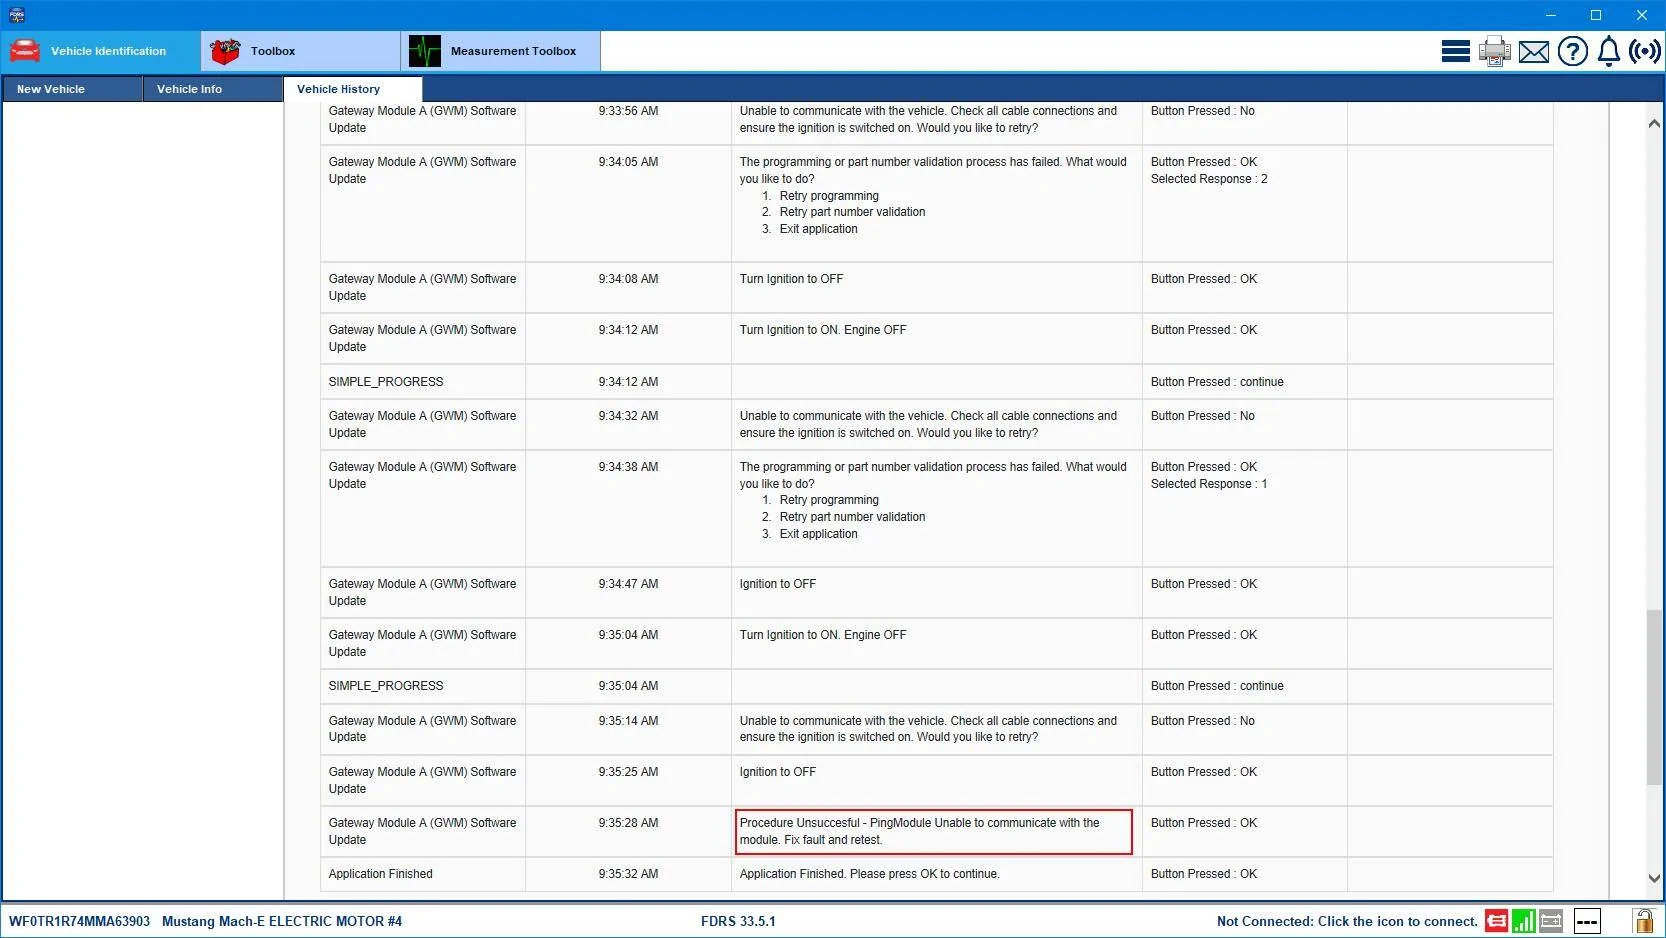Click the VIN WF0TR1R74MMA63903 in status bar

(x=79, y=921)
